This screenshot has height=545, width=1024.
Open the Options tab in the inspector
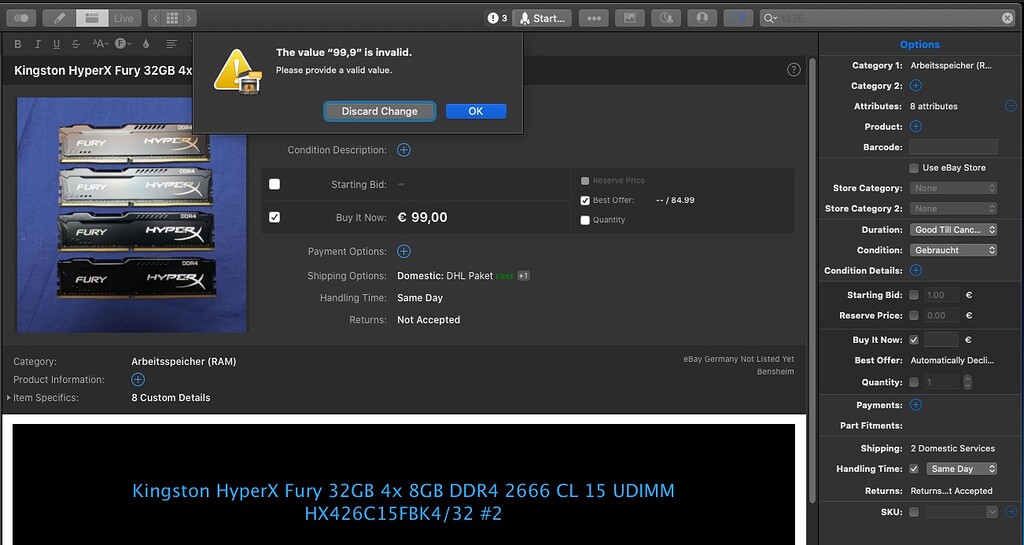tap(920, 44)
